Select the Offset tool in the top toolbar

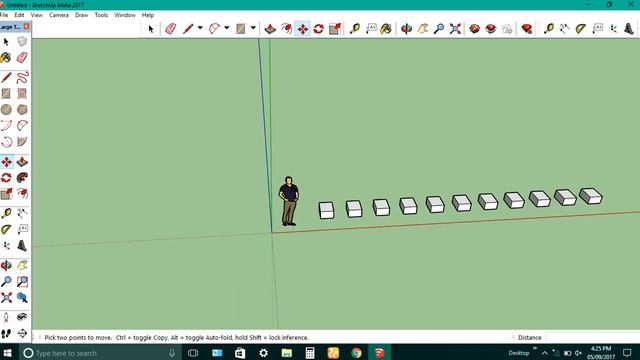coord(287,29)
